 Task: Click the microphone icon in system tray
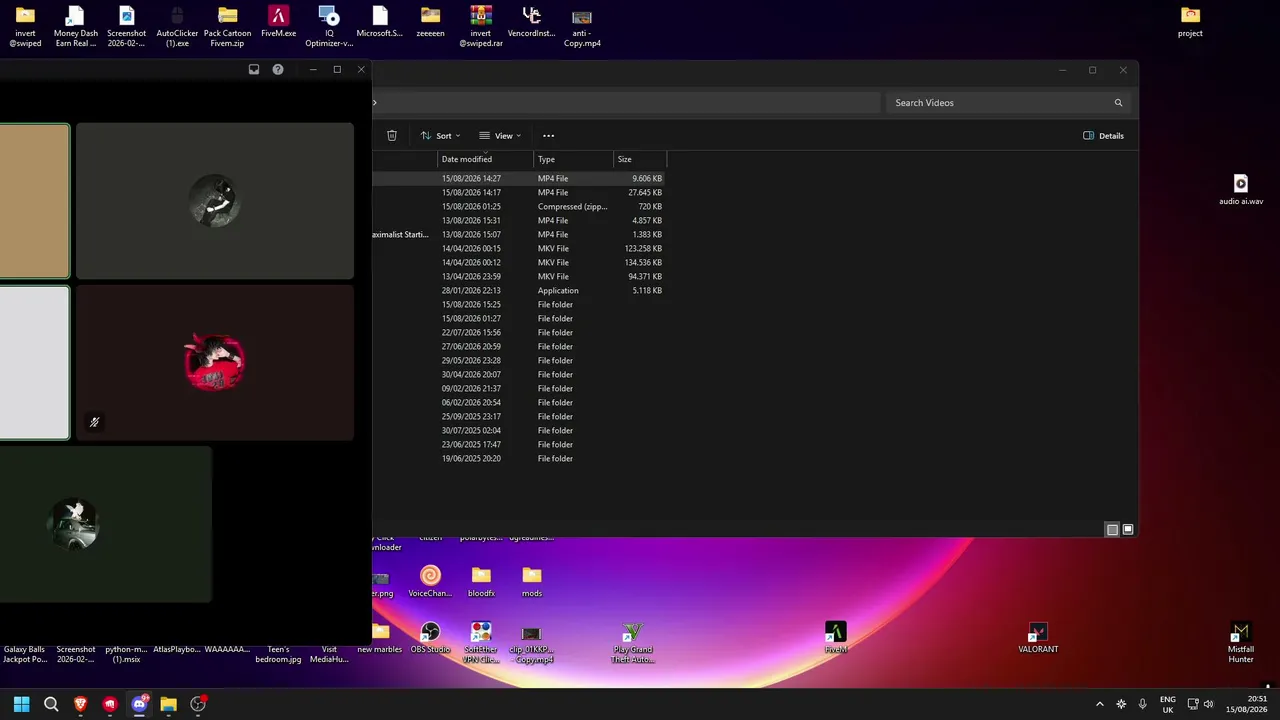point(1142,704)
